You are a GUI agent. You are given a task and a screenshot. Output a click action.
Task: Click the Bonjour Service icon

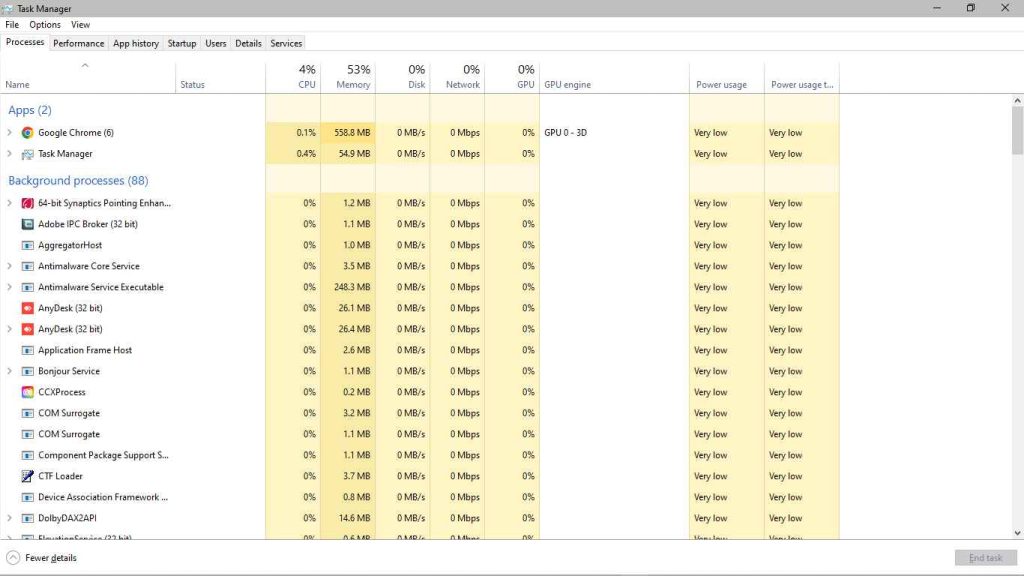pos(27,371)
